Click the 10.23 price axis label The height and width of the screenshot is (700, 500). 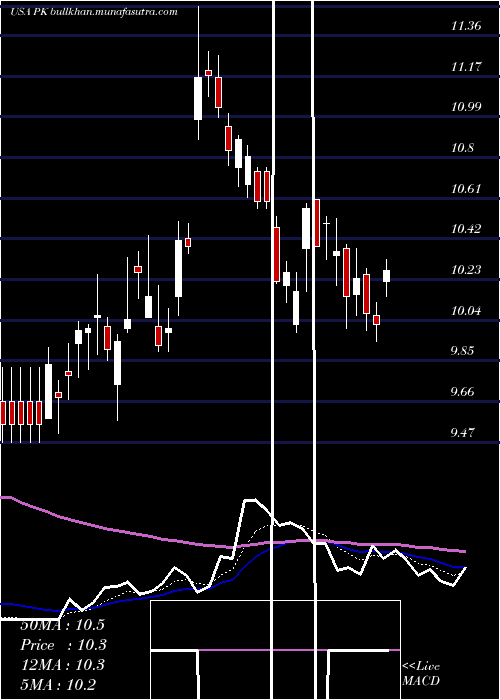[x=466, y=270]
